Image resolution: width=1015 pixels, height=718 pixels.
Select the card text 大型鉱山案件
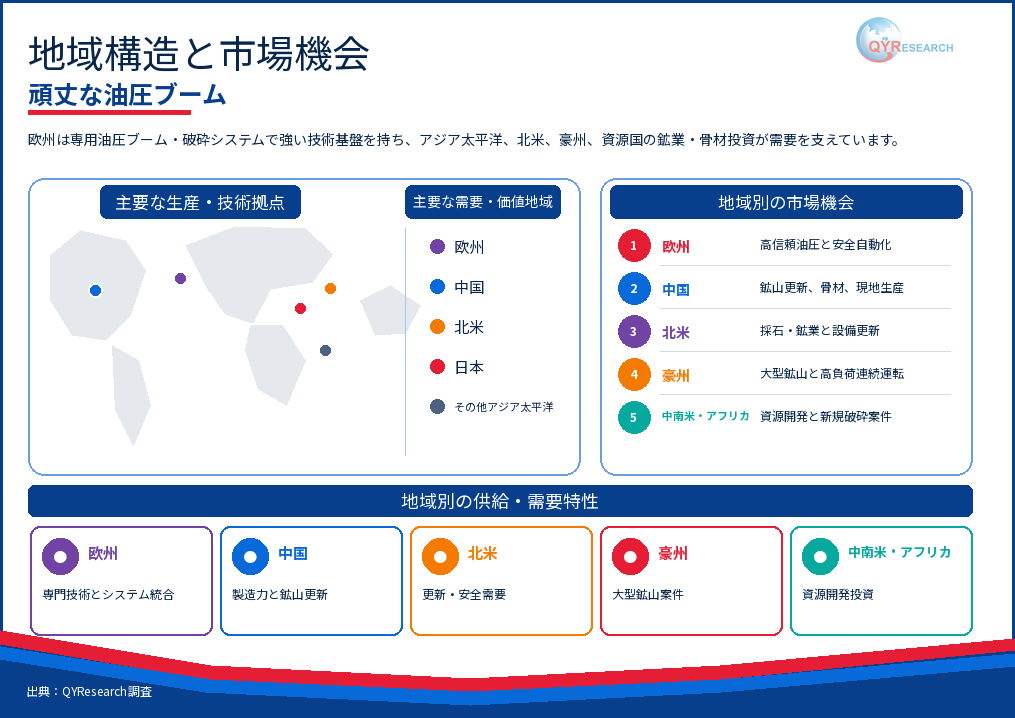[648, 594]
